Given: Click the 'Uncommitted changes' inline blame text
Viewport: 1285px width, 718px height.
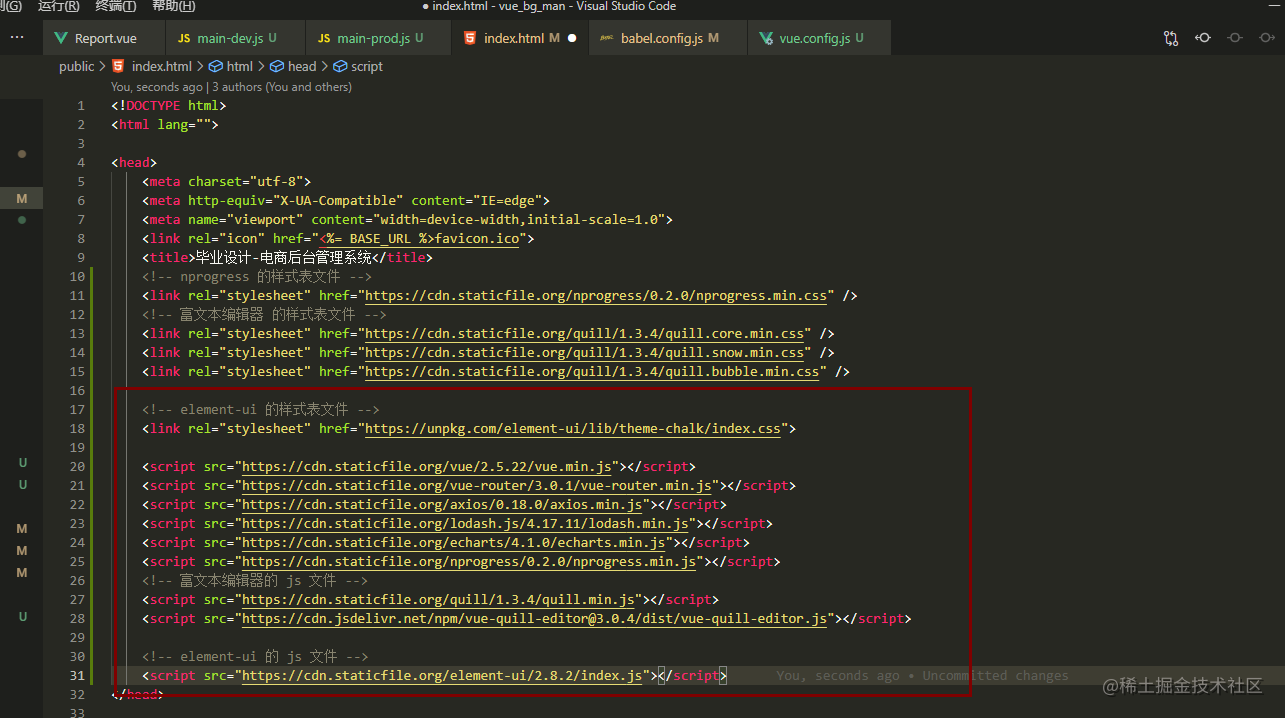Looking at the screenshot, I should pyautogui.click(x=995, y=676).
